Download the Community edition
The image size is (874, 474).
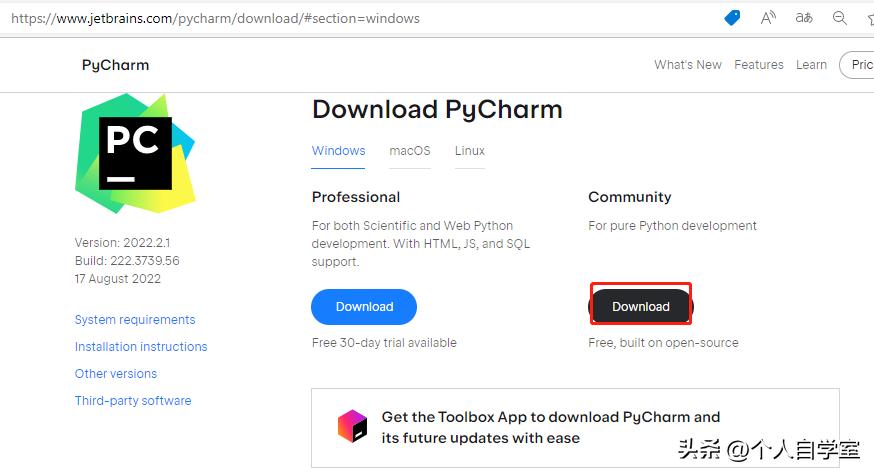click(x=641, y=307)
